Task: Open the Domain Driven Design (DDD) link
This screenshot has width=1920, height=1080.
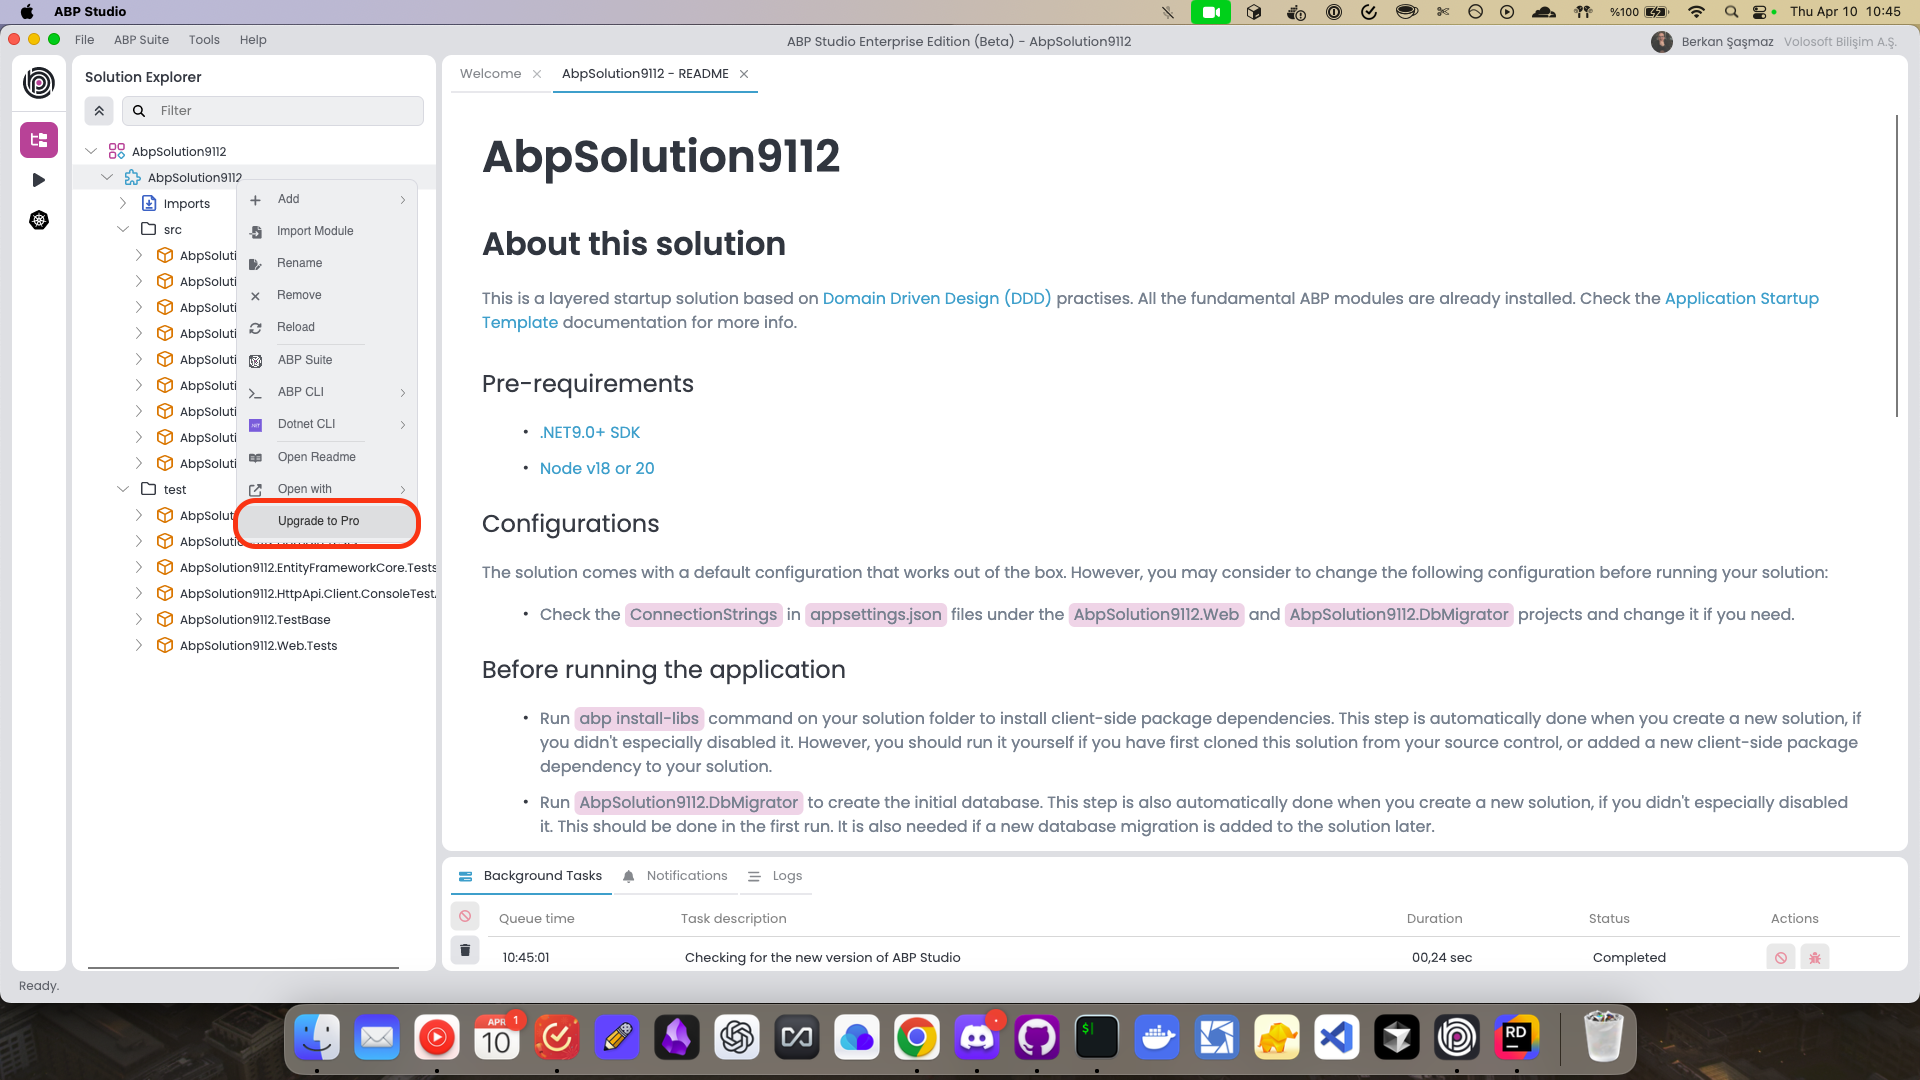Action: 936,298
